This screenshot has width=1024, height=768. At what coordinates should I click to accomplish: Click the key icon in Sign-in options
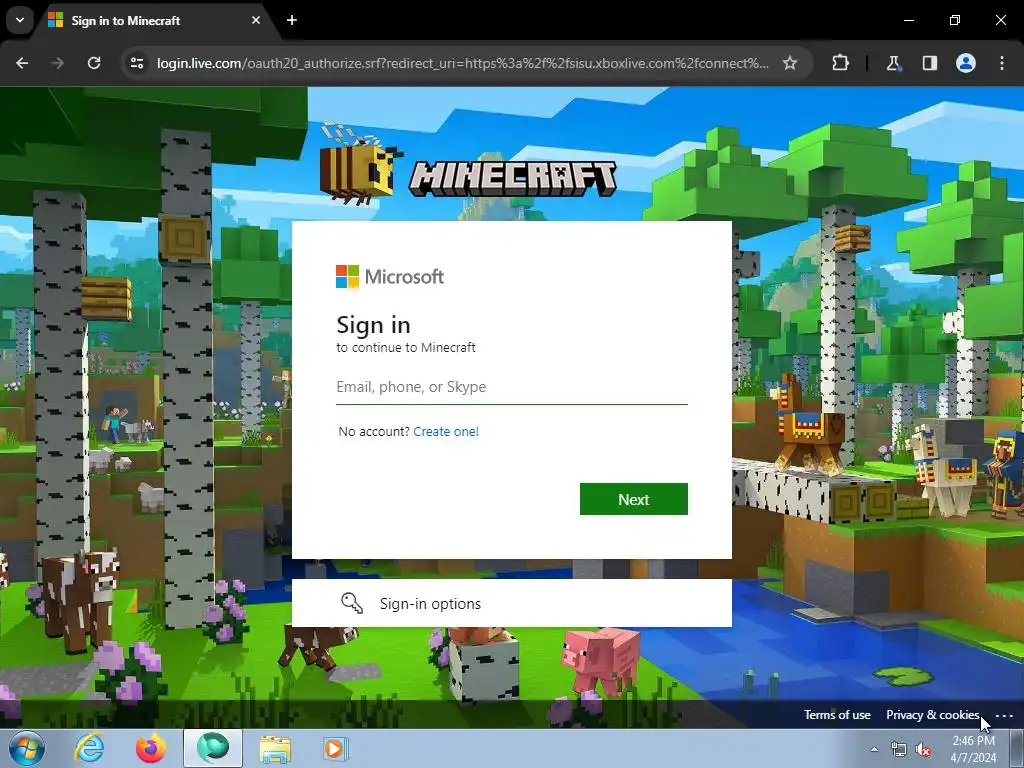pos(352,603)
